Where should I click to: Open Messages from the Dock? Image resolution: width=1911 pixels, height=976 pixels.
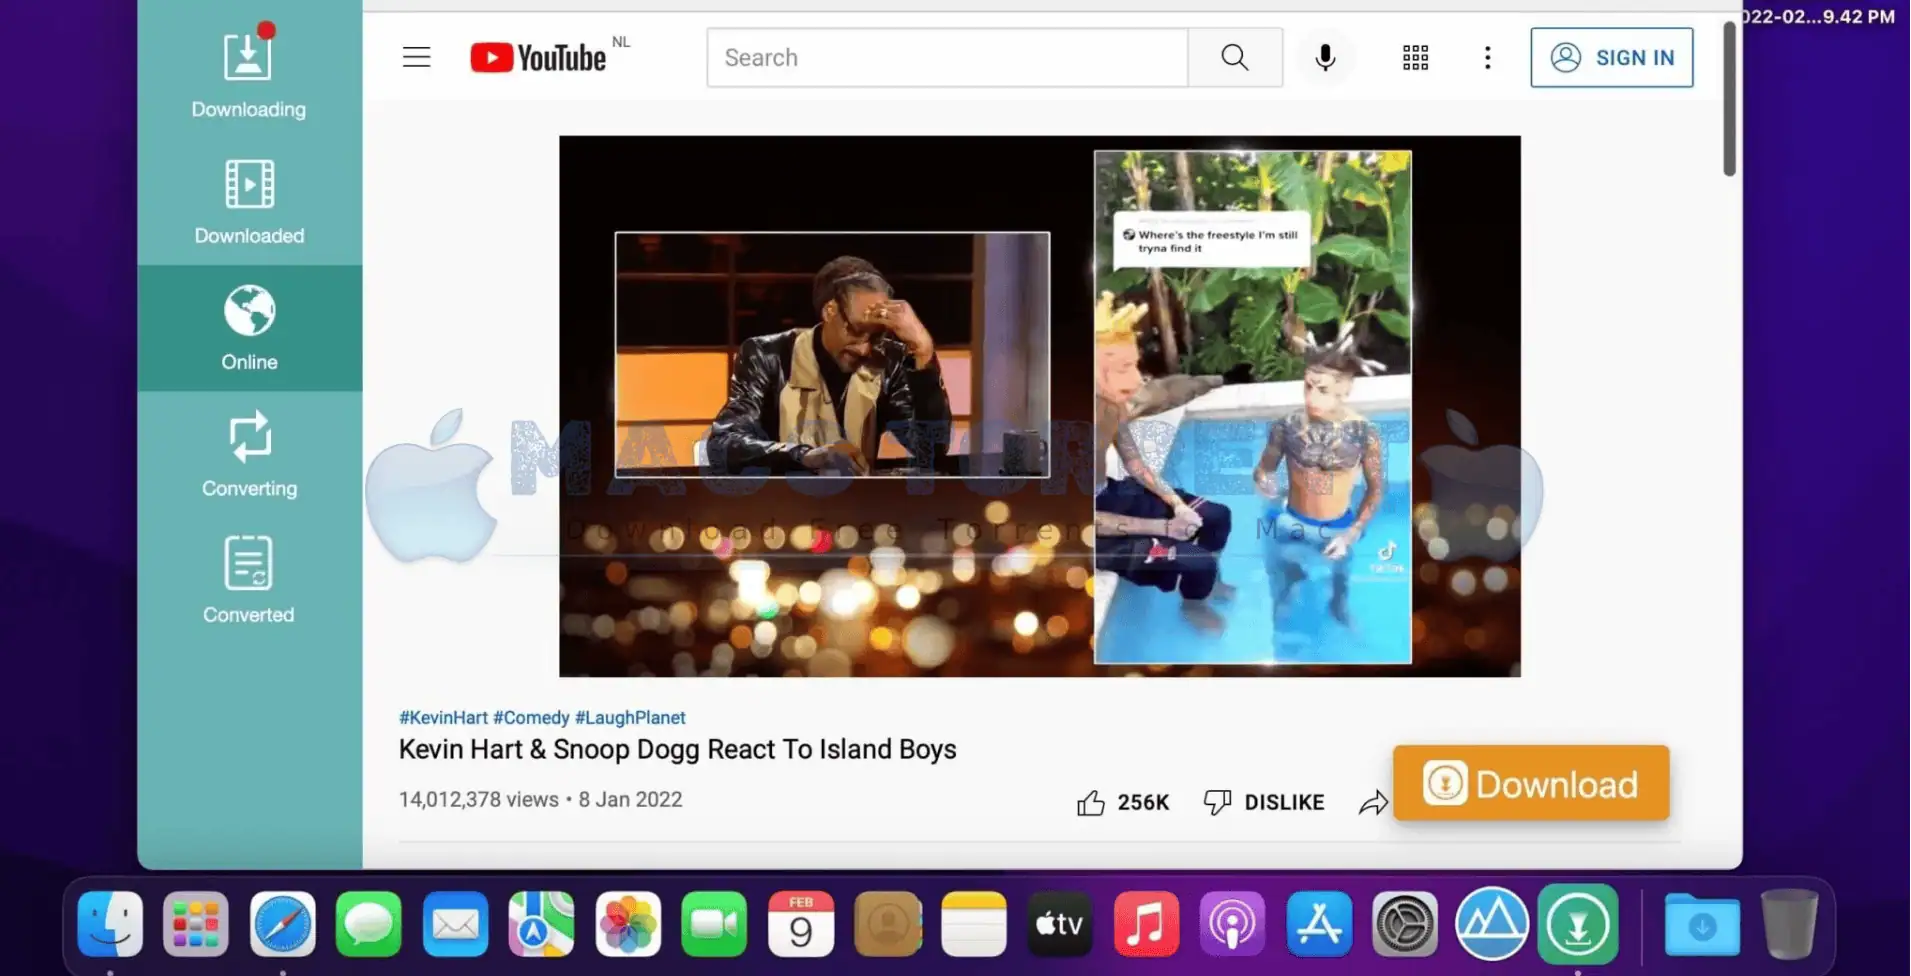click(x=368, y=923)
